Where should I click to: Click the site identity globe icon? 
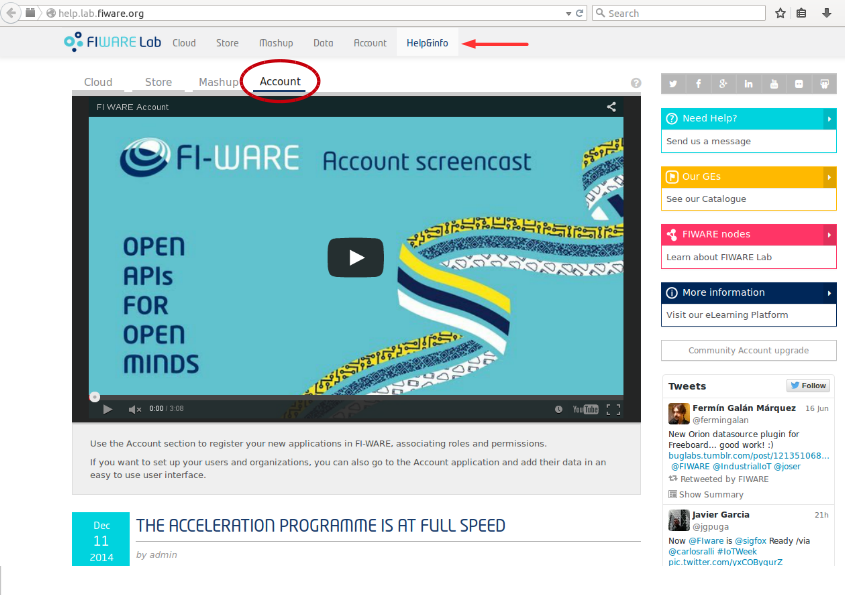tap(51, 13)
